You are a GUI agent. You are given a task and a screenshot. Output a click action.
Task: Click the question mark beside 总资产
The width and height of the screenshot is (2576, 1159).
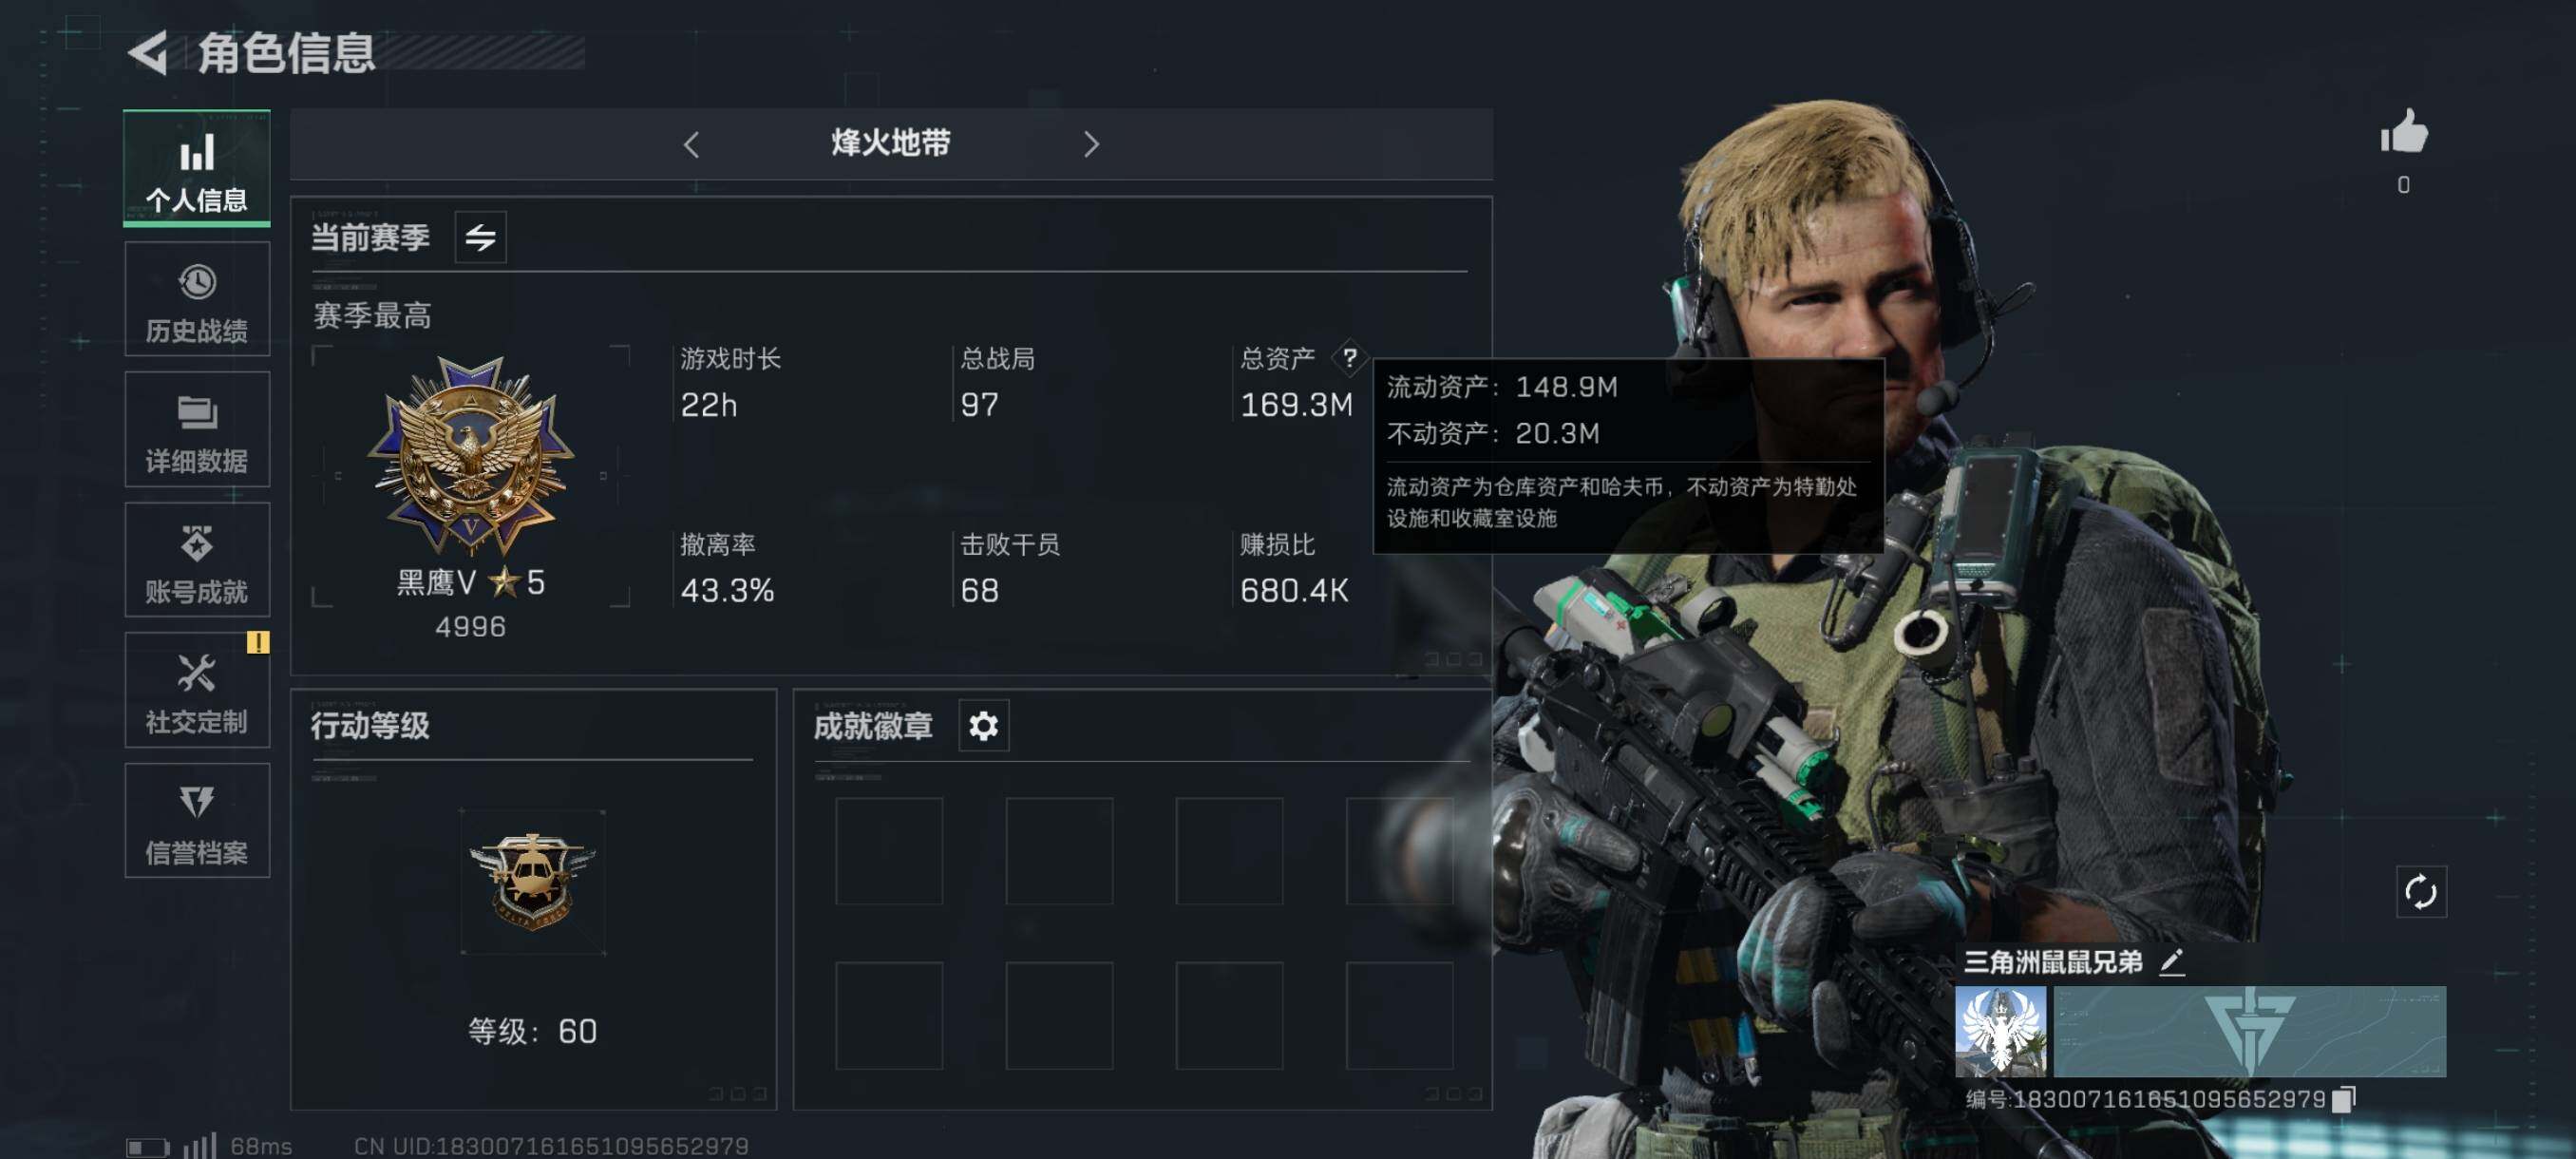pos(1349,357)
